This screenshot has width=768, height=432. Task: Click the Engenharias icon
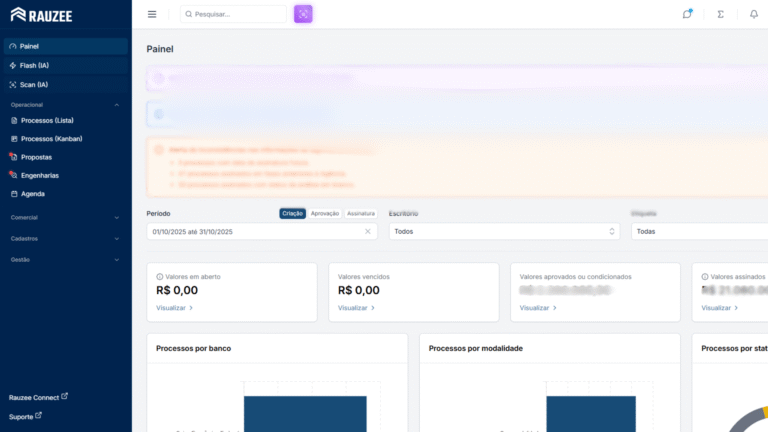point(13,175)
